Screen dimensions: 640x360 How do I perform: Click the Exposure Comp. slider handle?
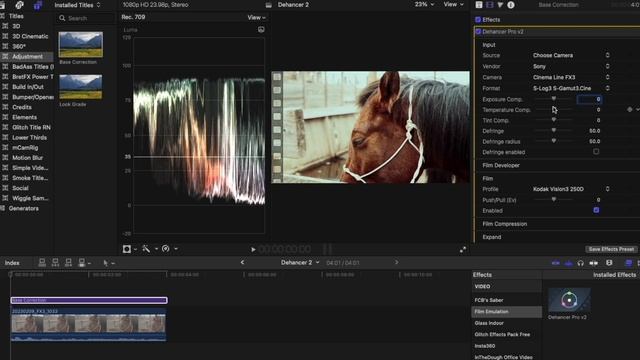[x=553, y=99]
